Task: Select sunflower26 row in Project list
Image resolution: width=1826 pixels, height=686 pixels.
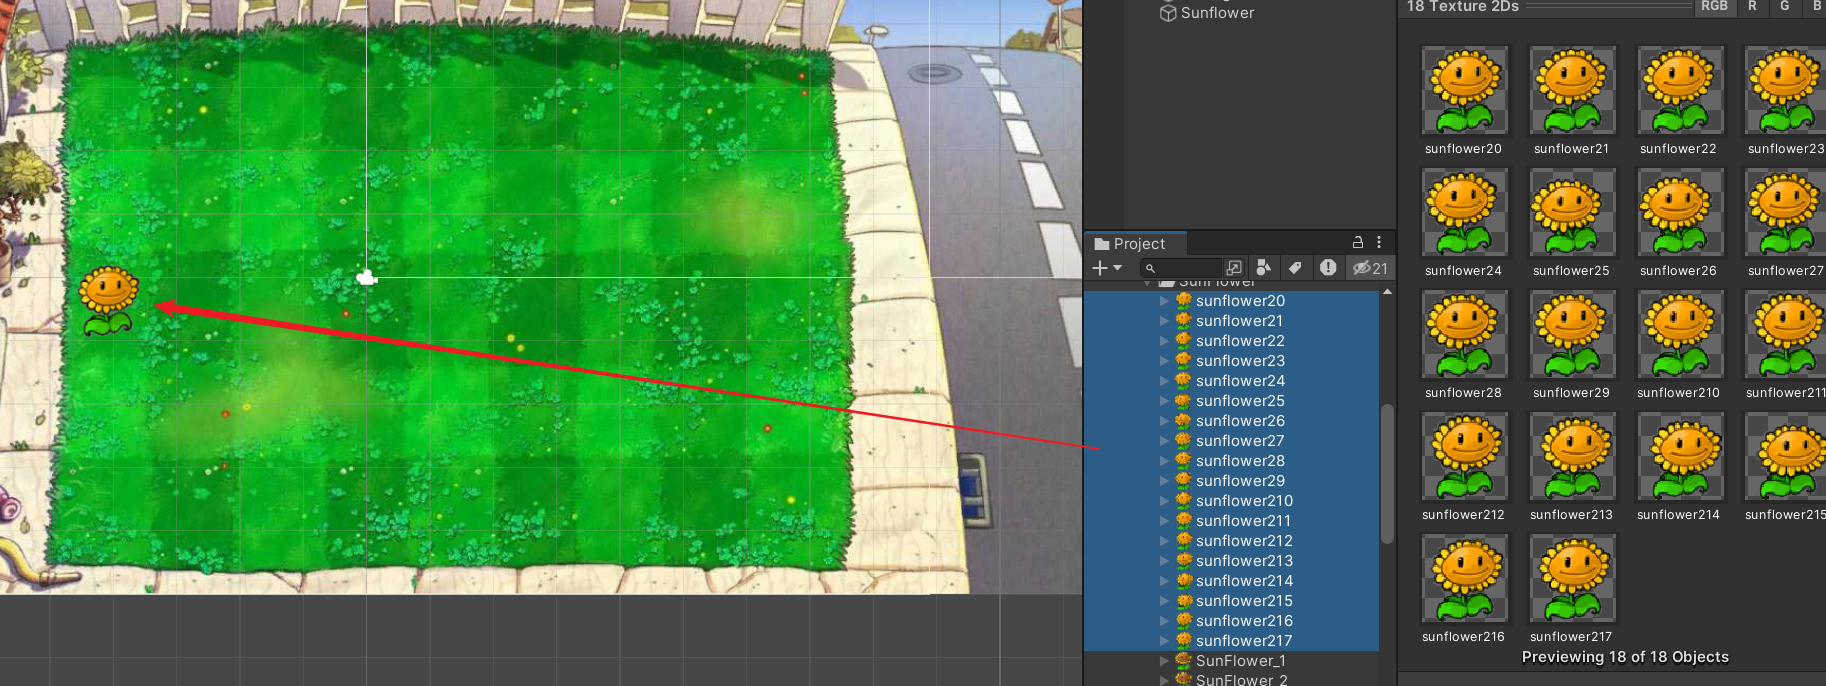Action: (x=1232, y=421)
